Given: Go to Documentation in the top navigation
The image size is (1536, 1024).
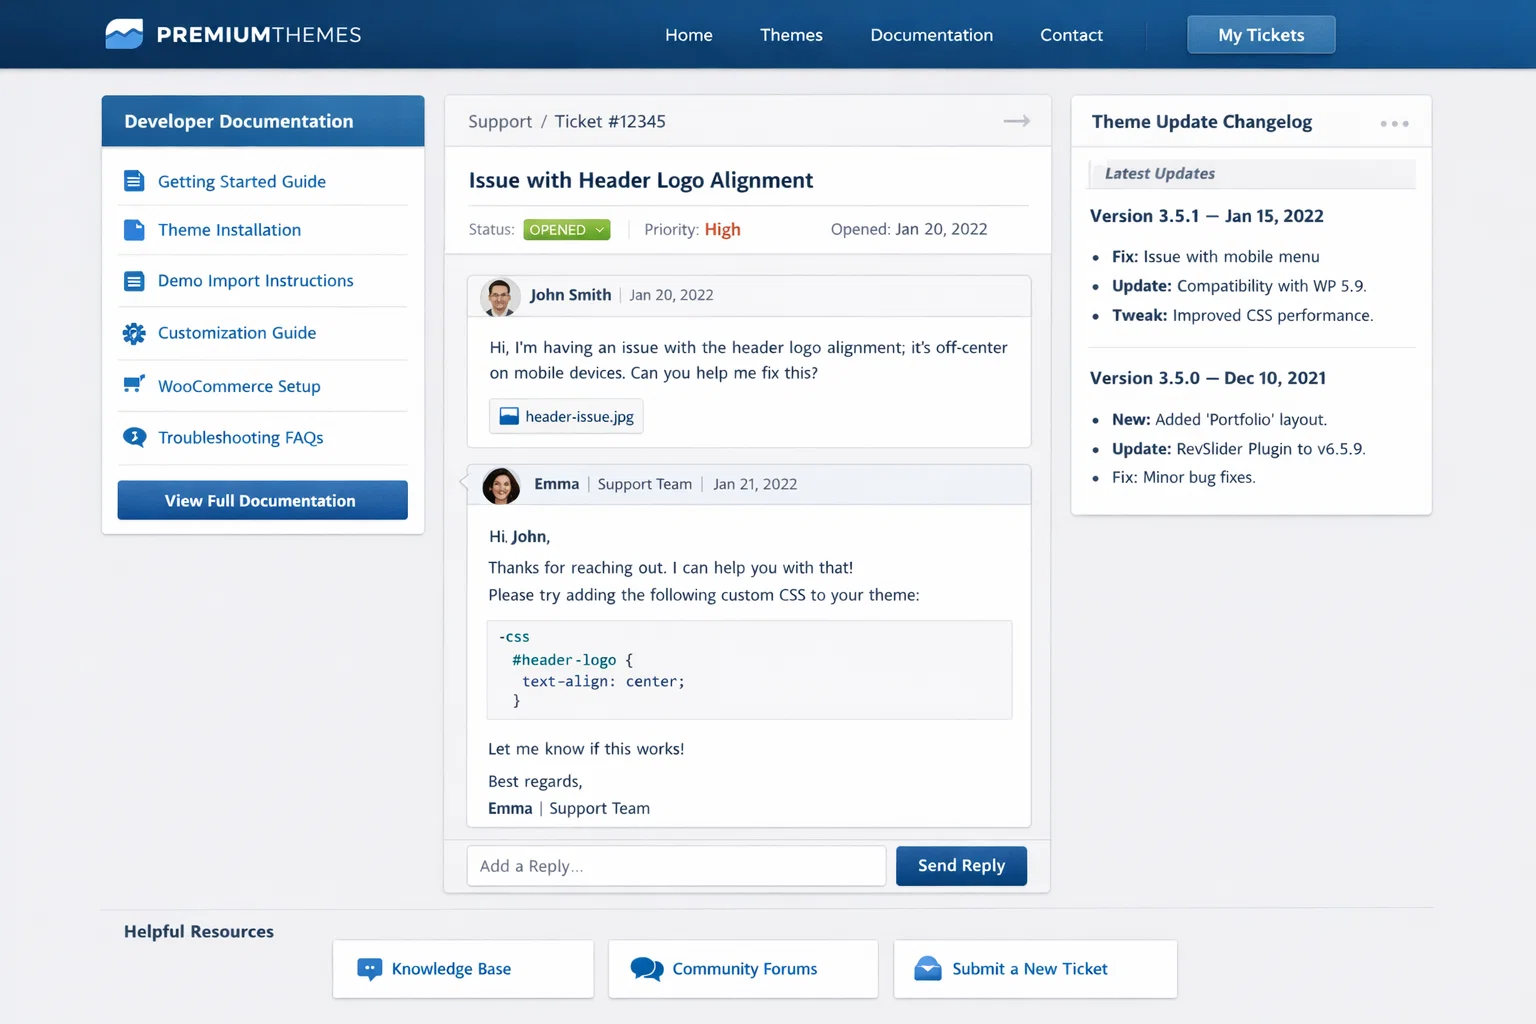Looking at the screenshot, I should [931, 35].
